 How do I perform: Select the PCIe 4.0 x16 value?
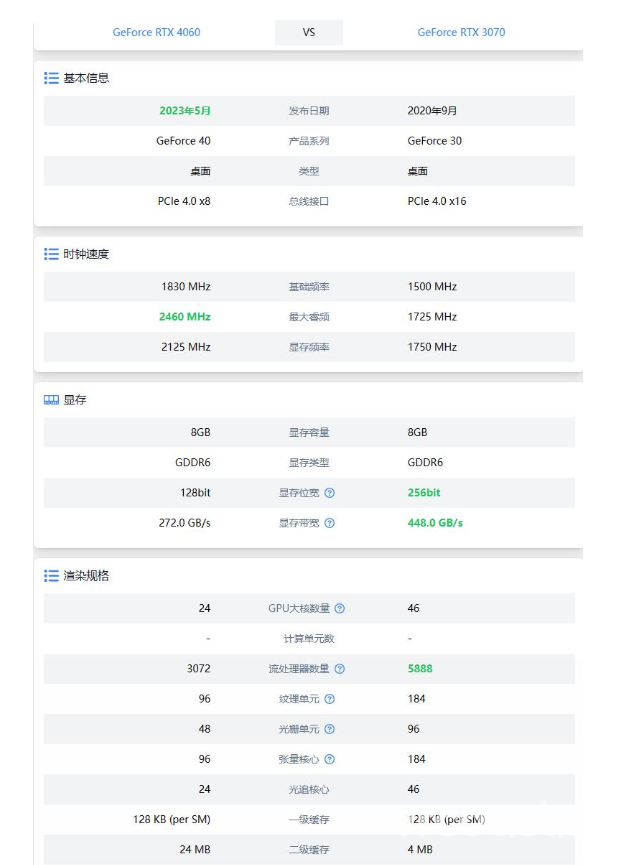pos(437,201)
